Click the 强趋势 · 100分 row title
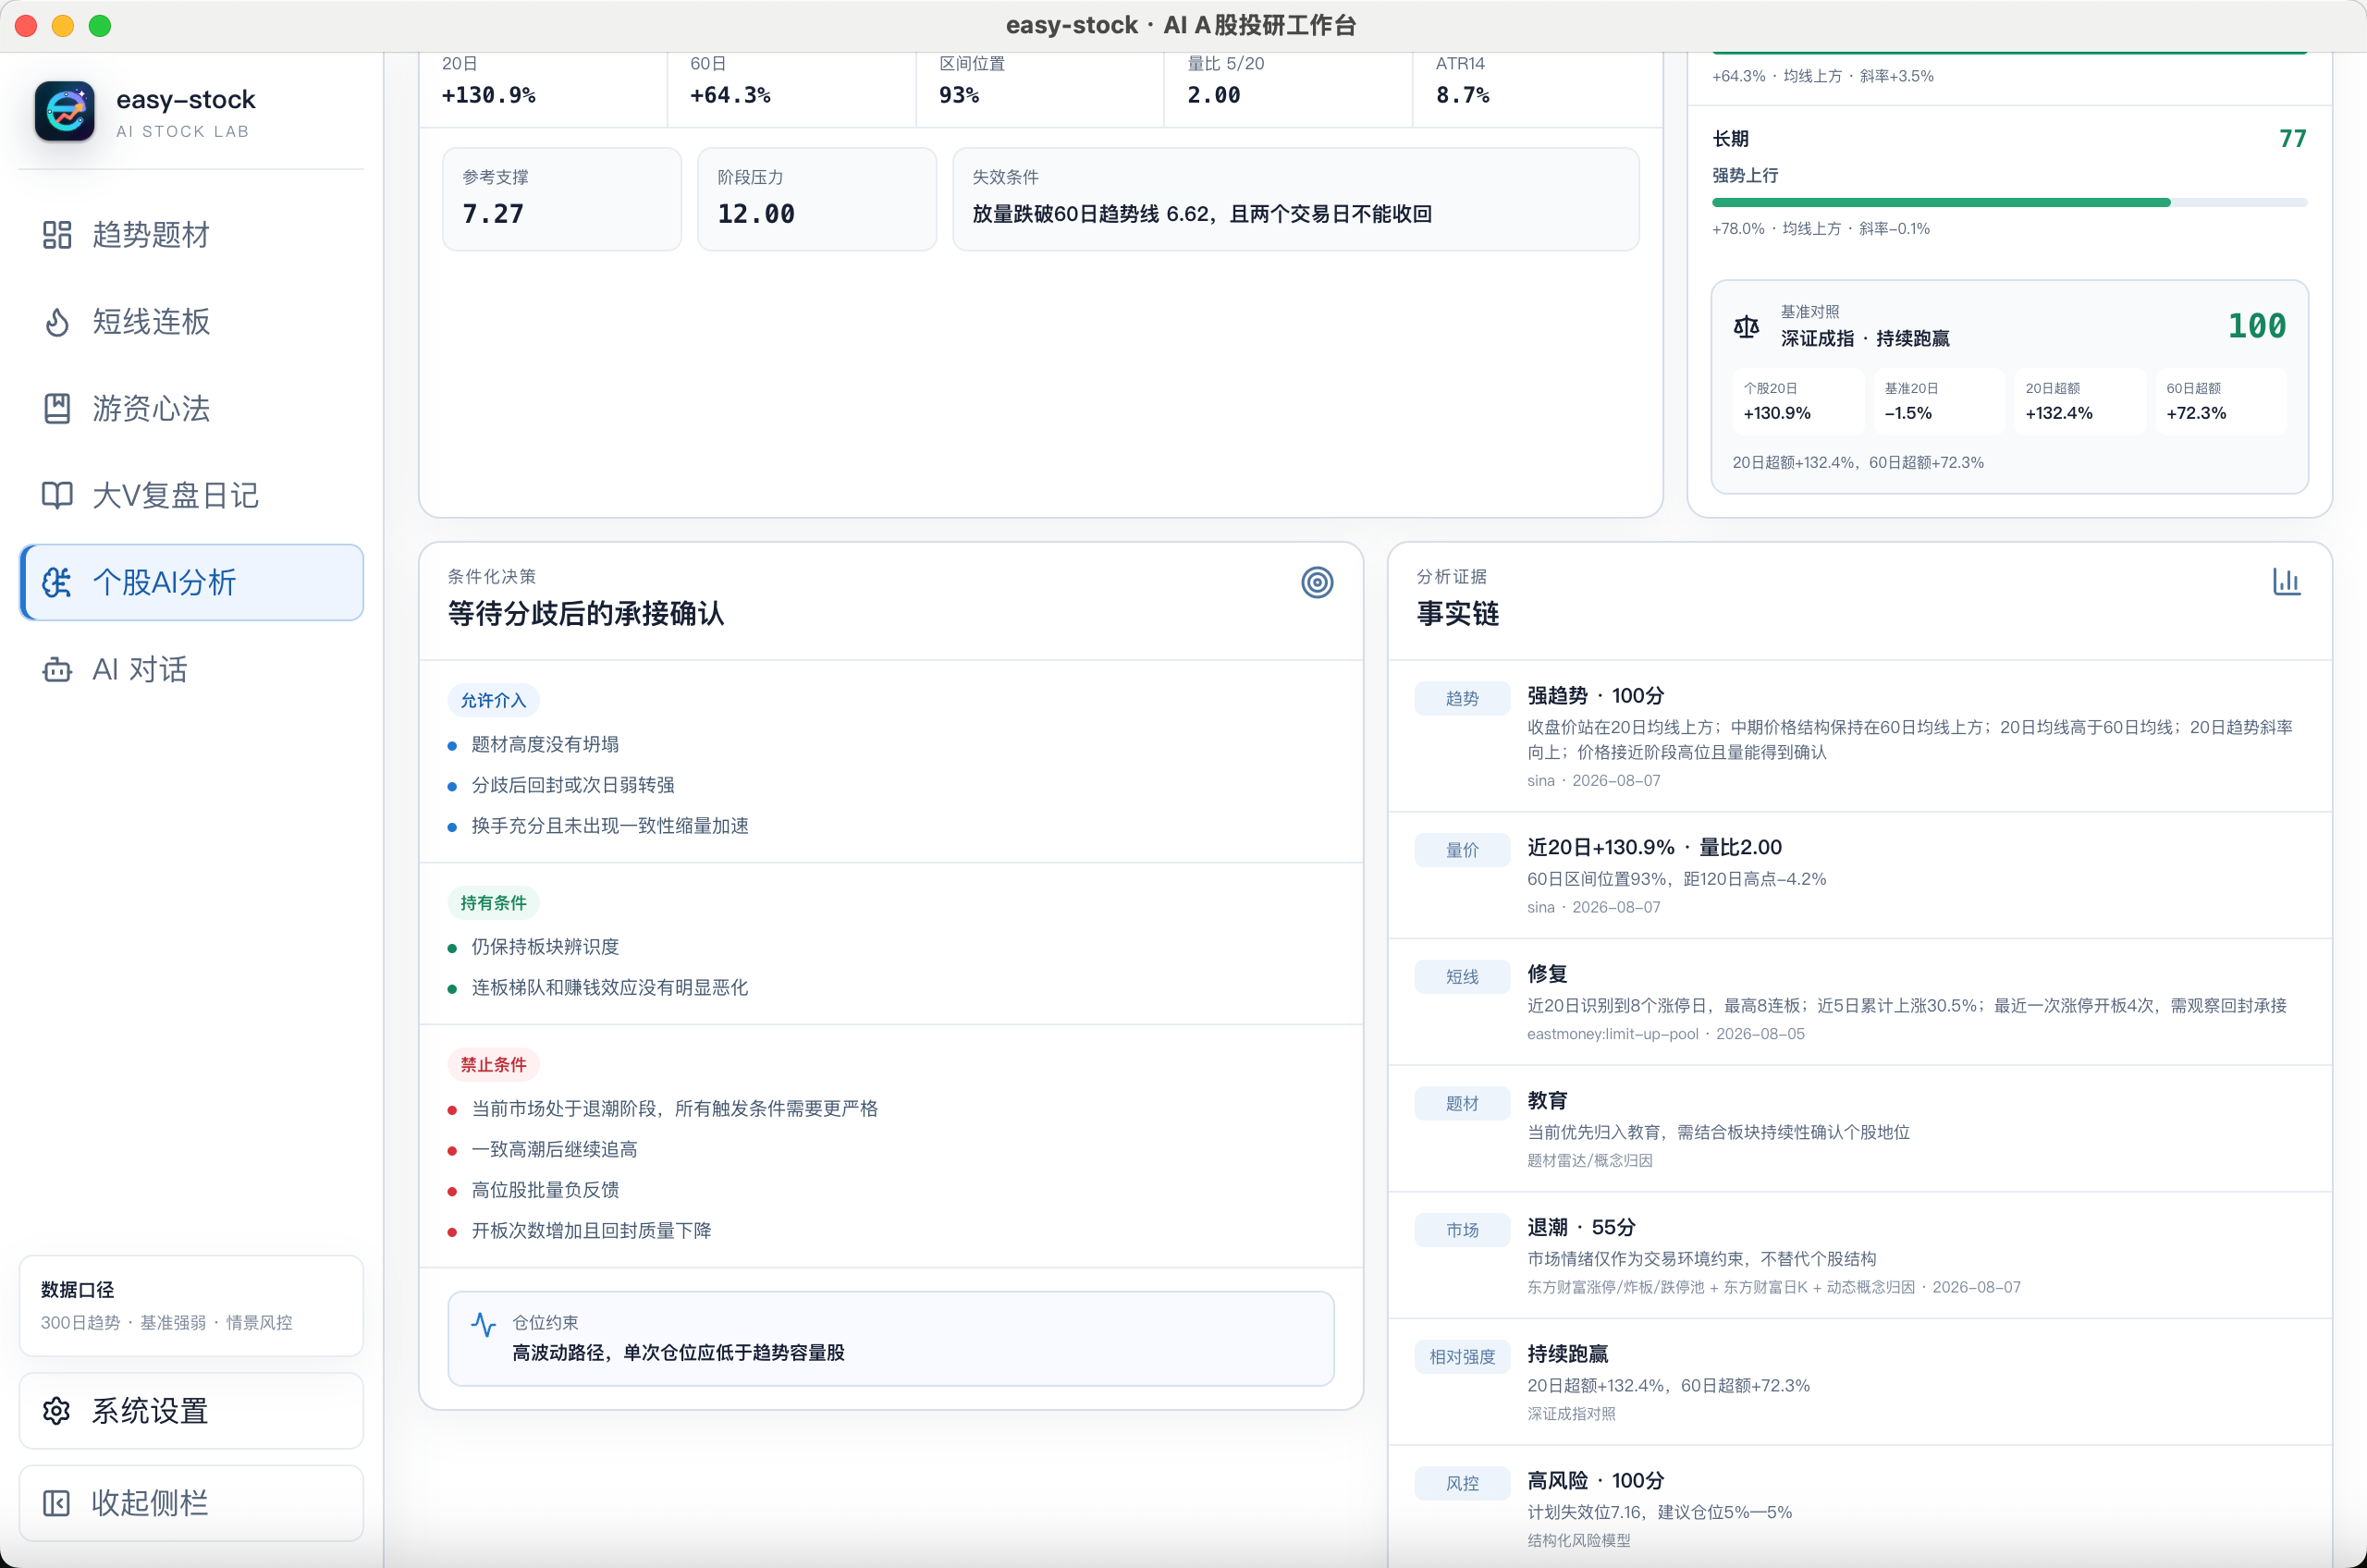Image resolution: width=2367 pixels, height=1568 pixels. click(1595, 695)
